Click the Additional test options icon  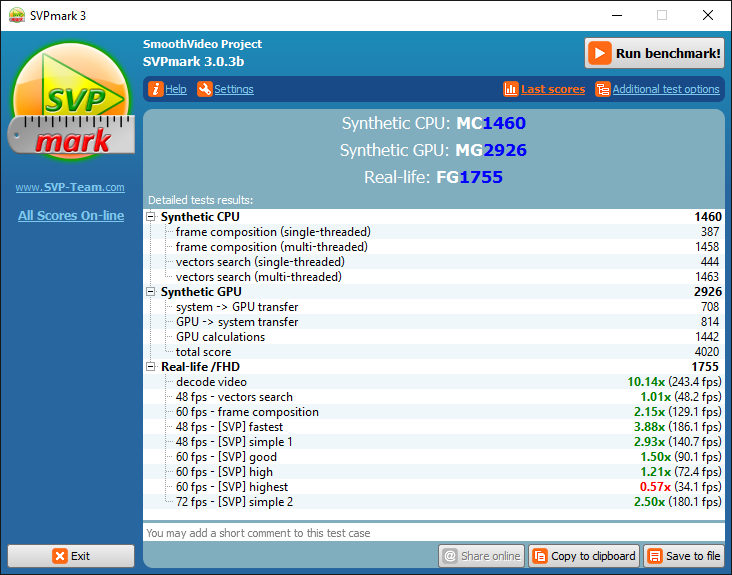[603, 89]
